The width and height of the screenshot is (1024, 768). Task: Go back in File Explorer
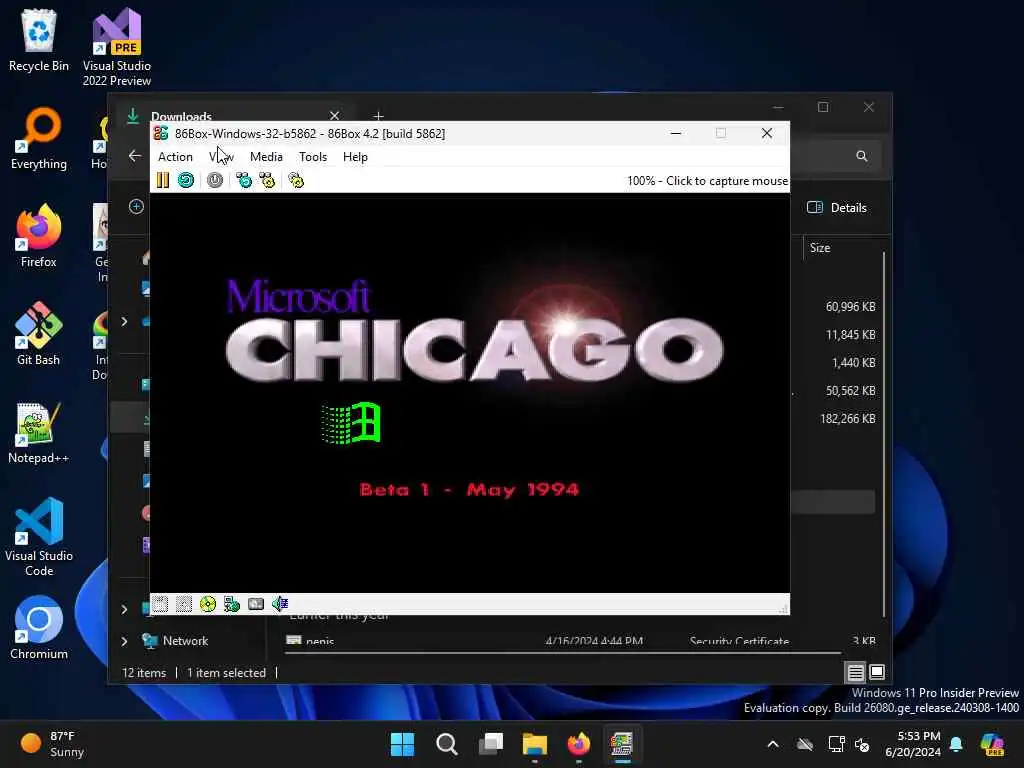point(135,155)
